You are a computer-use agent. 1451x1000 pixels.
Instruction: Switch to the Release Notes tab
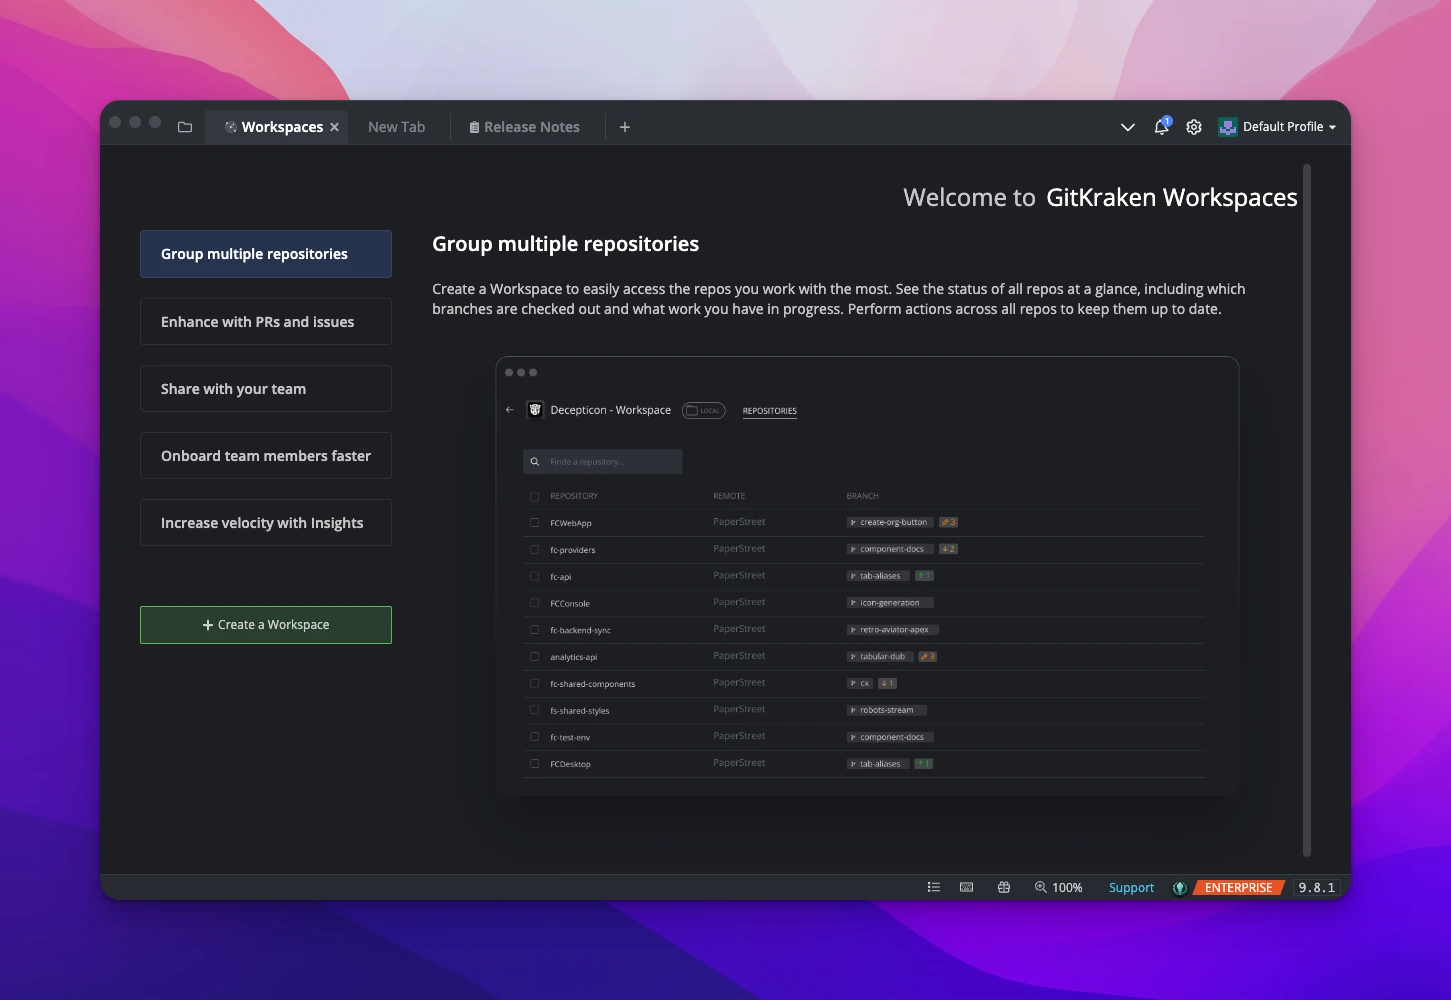524,127
